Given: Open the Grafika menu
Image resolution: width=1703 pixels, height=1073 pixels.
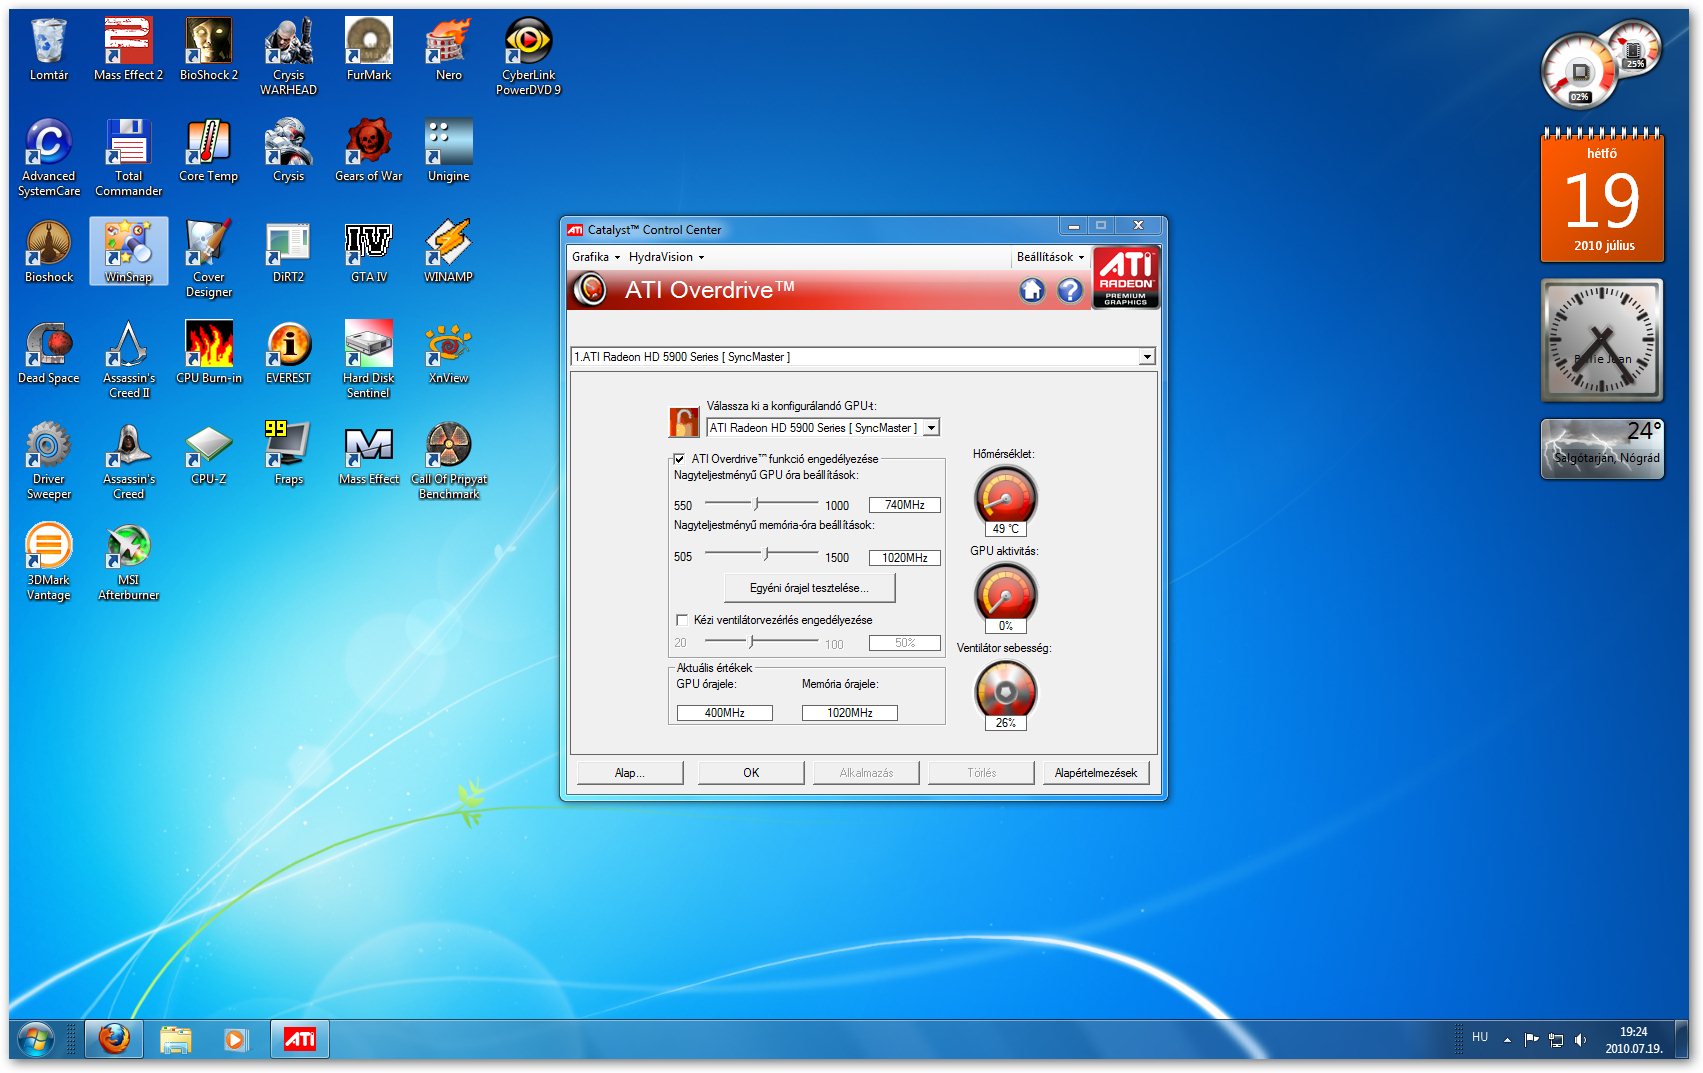Looking at the screenshot, I should click(596, 257).
